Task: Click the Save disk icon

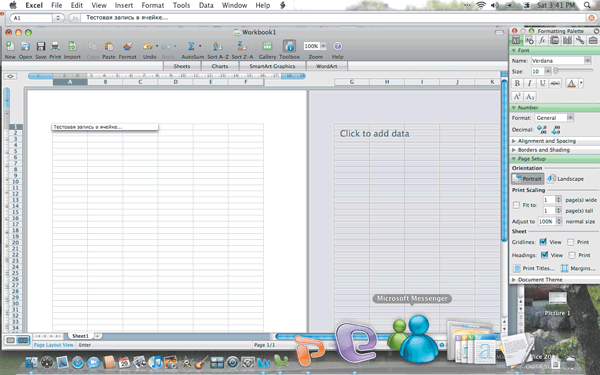Action: (x=41, y=46)
